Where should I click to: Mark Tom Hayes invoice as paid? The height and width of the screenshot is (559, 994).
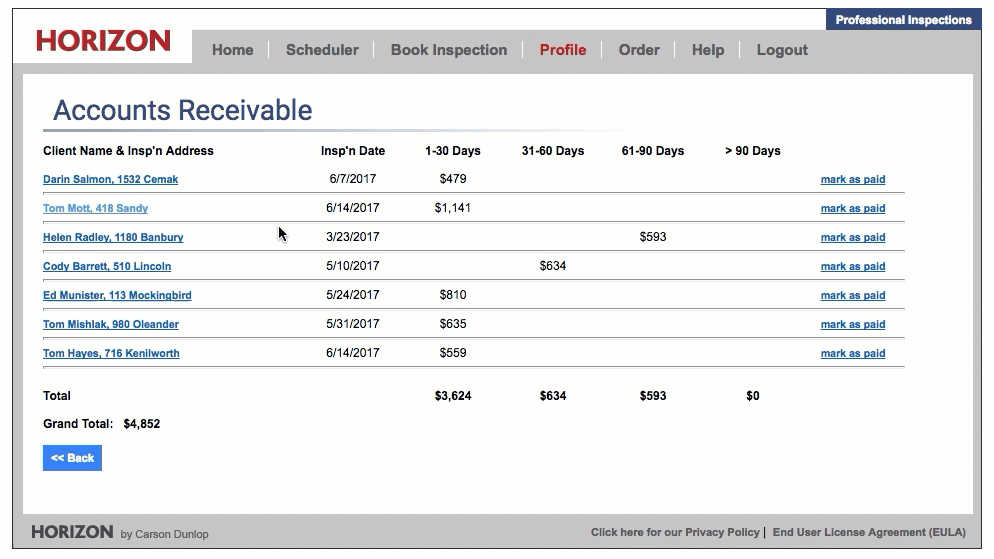[x=852, y=354]
